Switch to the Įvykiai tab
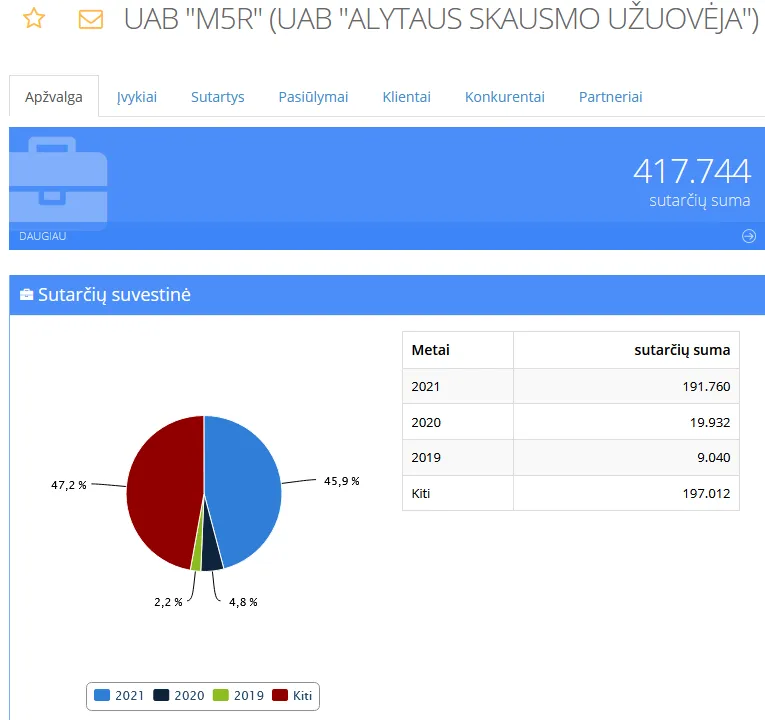The height and width of the screenshot is (720, 765). click(137, 97)
